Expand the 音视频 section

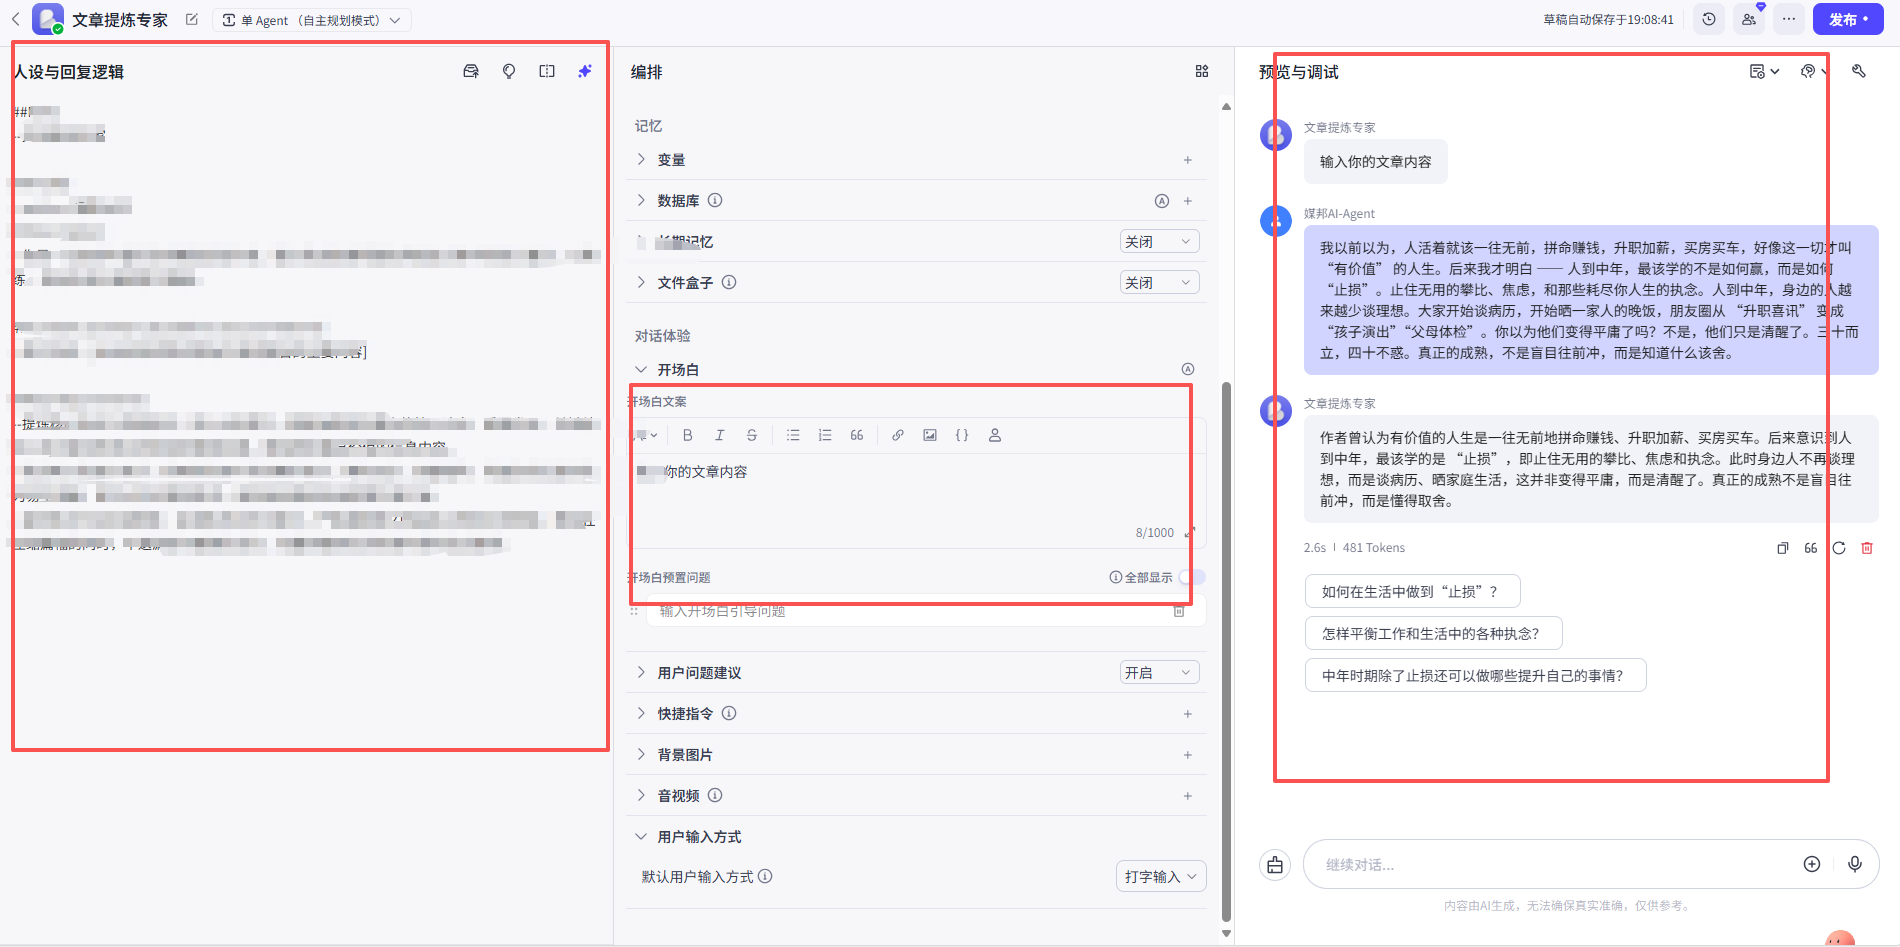pyautogui.click(x=641, y=795)
